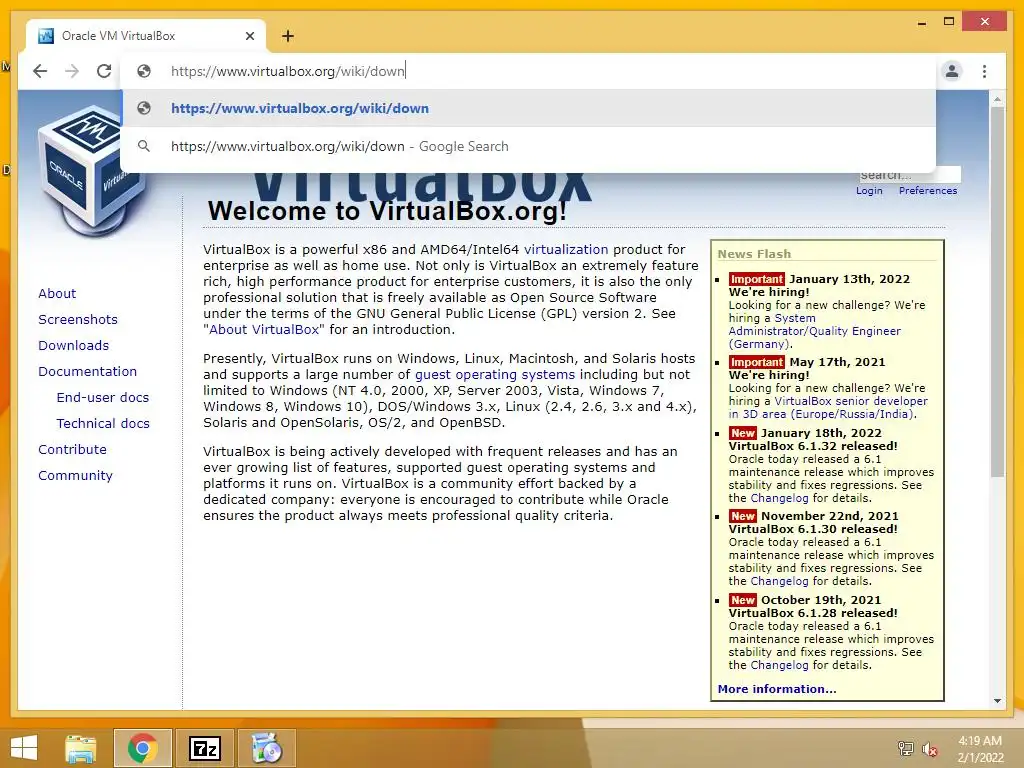Open Changelog link for 6.1.30 release
Image resolution: width=1024 pixels, height=768 pixels.
(779, 581)
